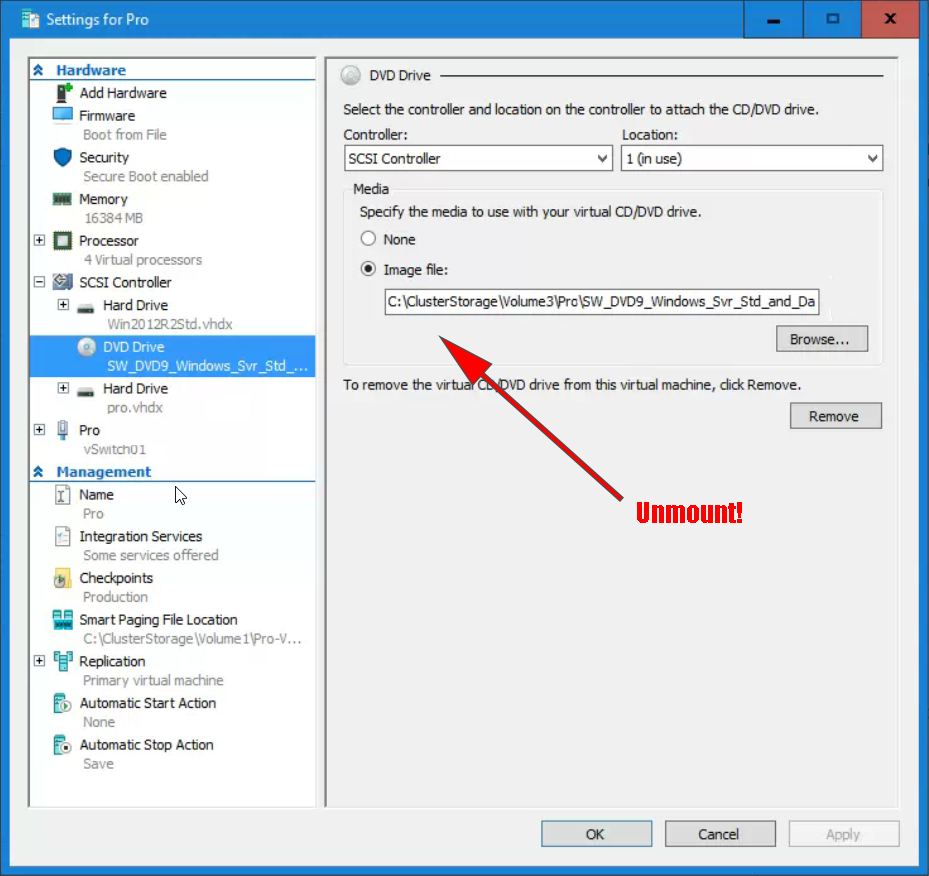Select Add Hardware in the tree
This screenshot has height=876, width=929.
click(123, 93)
